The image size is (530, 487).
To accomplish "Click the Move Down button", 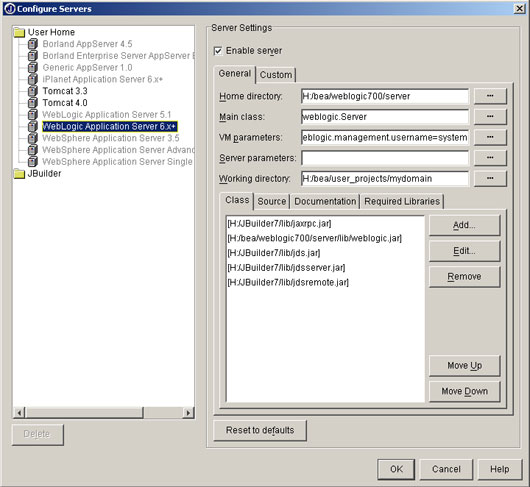I will coord(464,391).
